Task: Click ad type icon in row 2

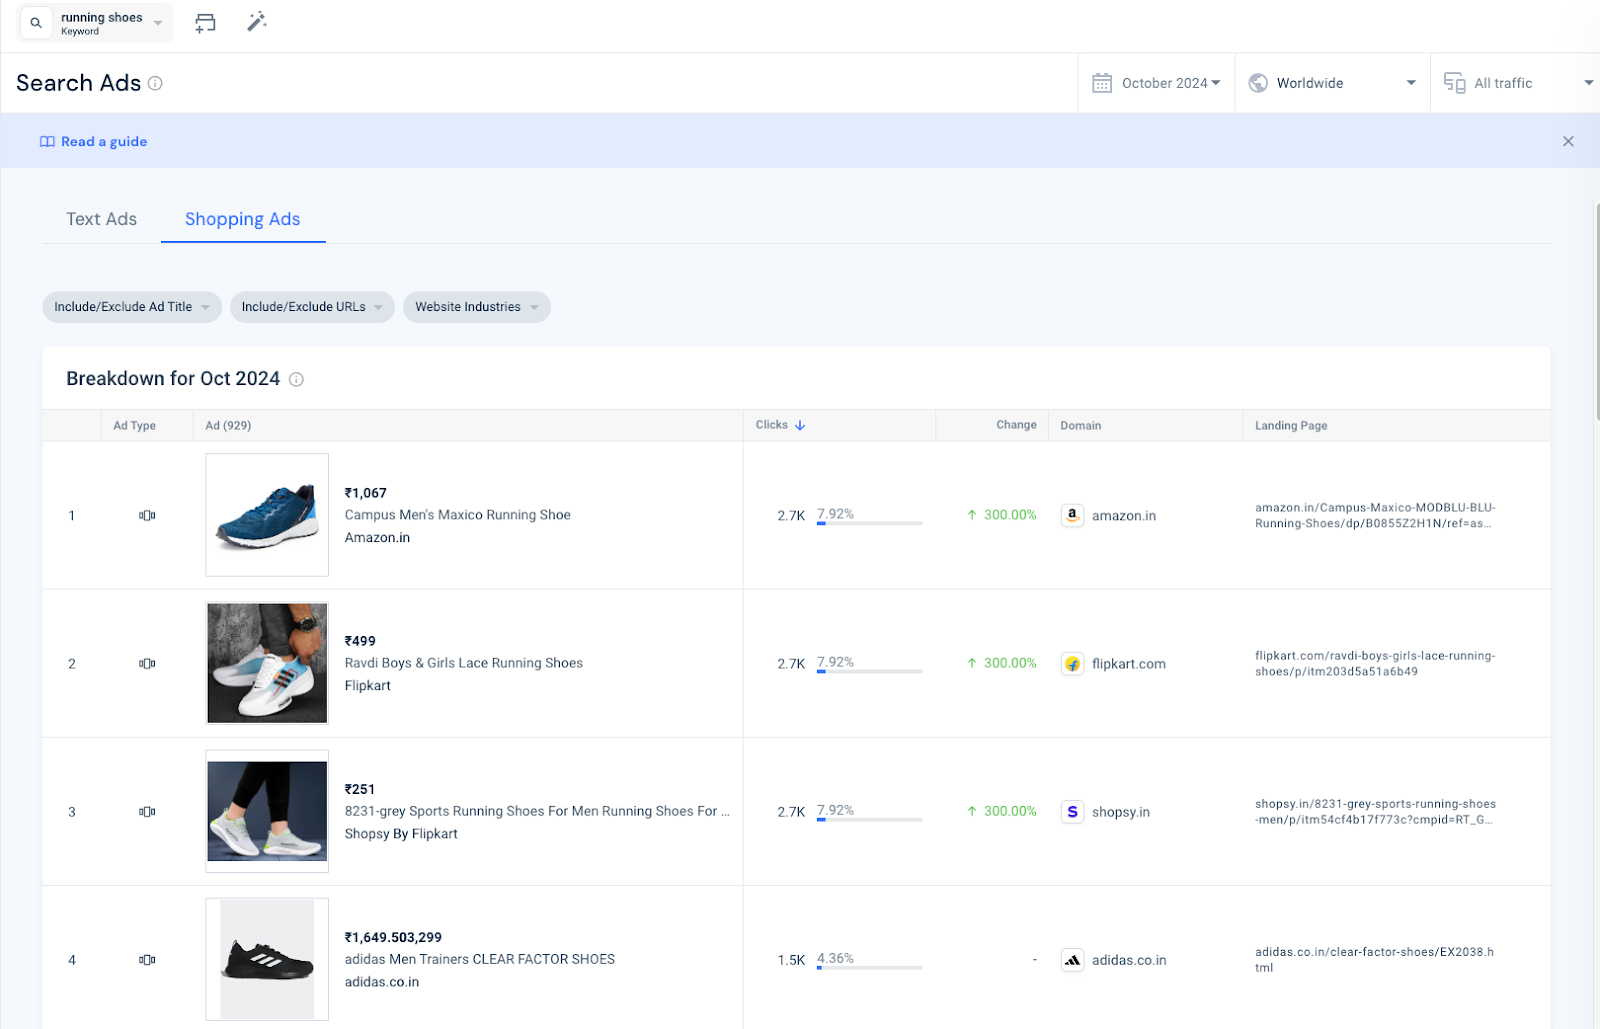Action: pyautogui.click(x=147, y=663)
